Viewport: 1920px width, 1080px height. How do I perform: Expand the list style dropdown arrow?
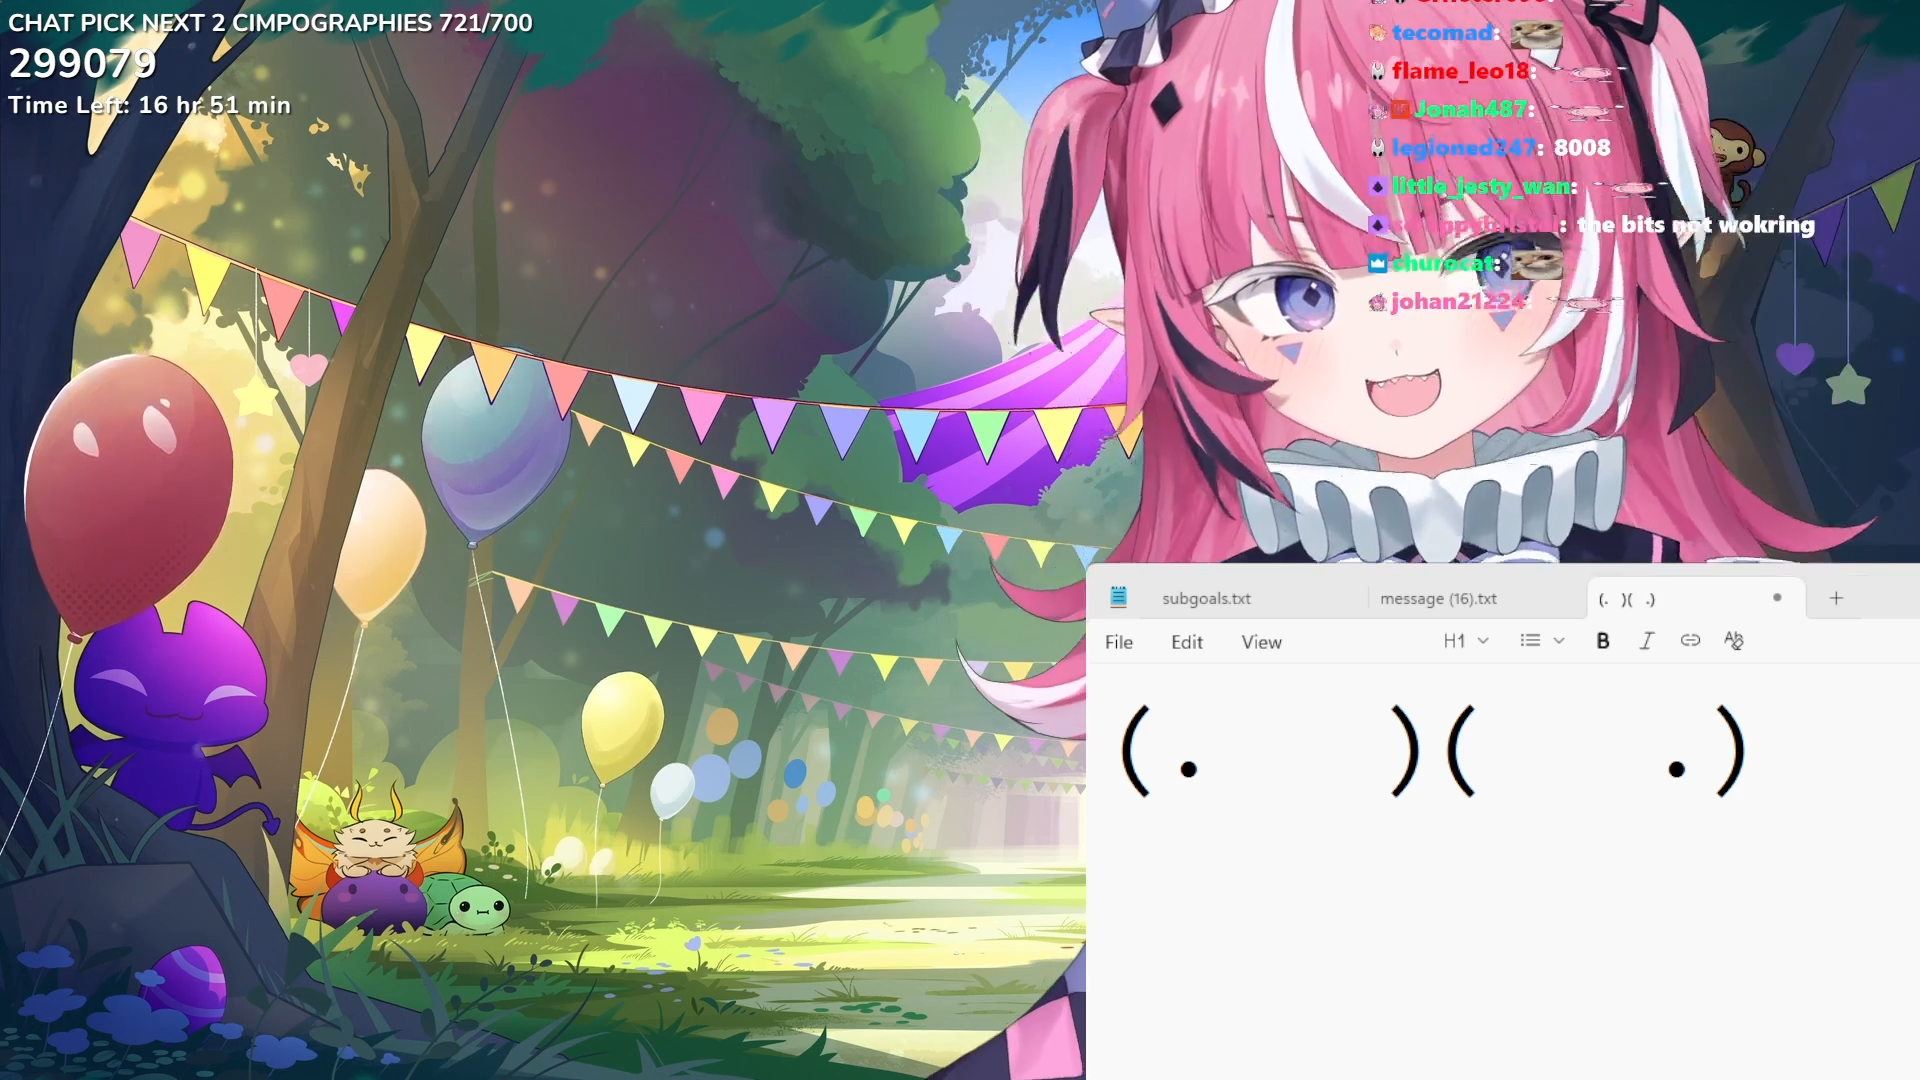coord(1559,641)
